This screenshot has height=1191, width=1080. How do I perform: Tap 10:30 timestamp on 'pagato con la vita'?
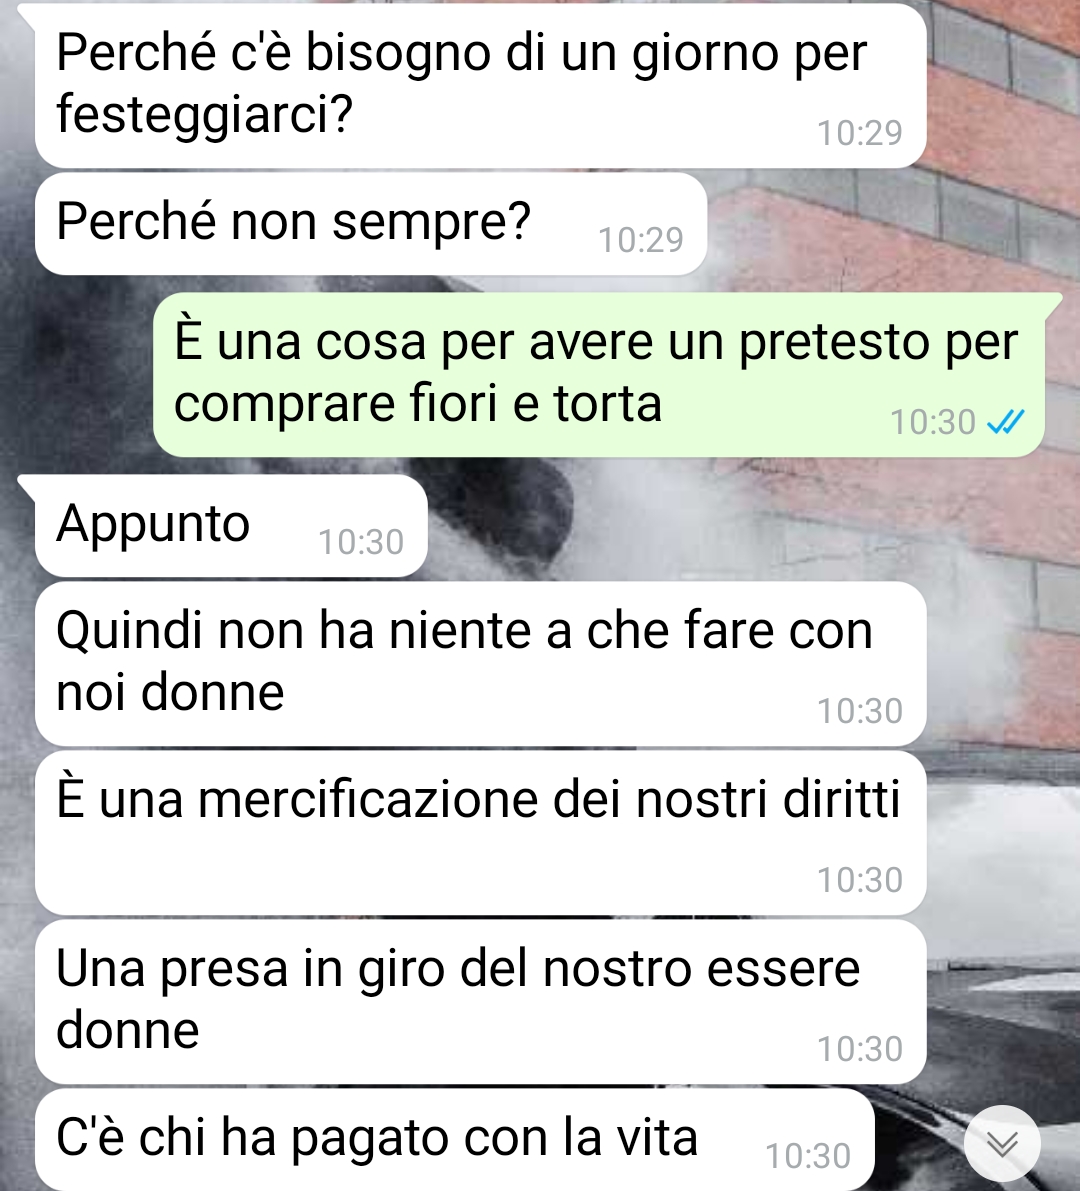pos(808,1156)
